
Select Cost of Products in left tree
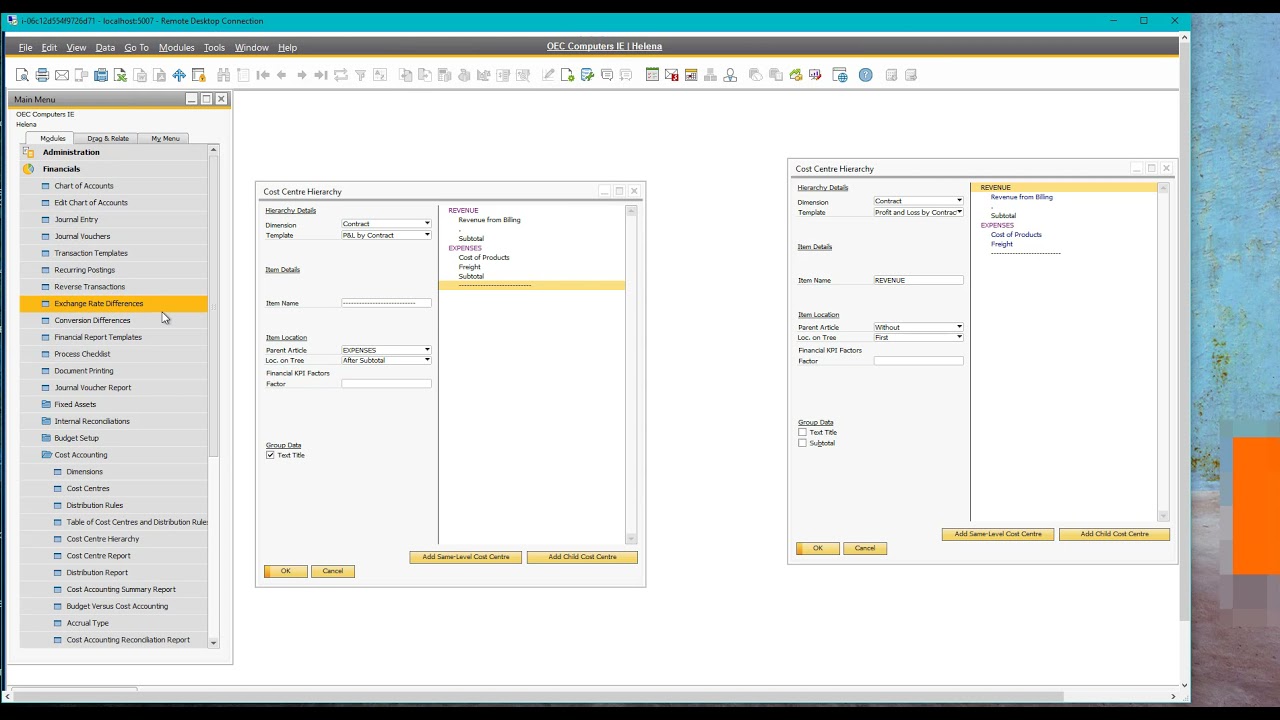pyautogui.click(x=484, y=257)
